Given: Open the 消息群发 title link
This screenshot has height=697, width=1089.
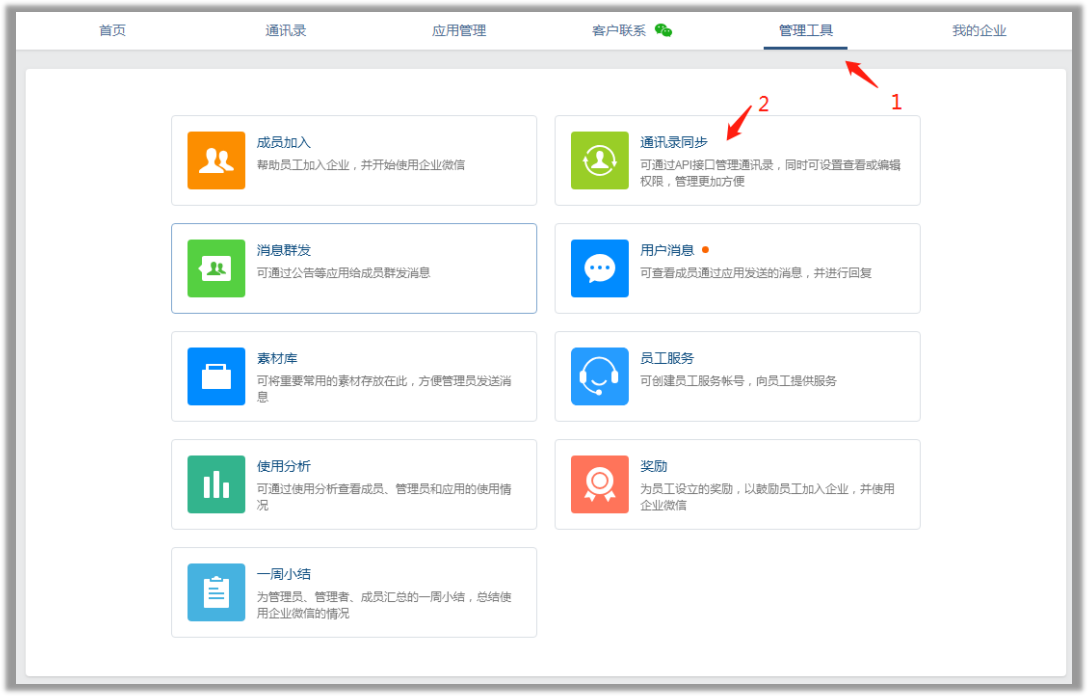Looking at the screenshot, I should pos(284,250).
